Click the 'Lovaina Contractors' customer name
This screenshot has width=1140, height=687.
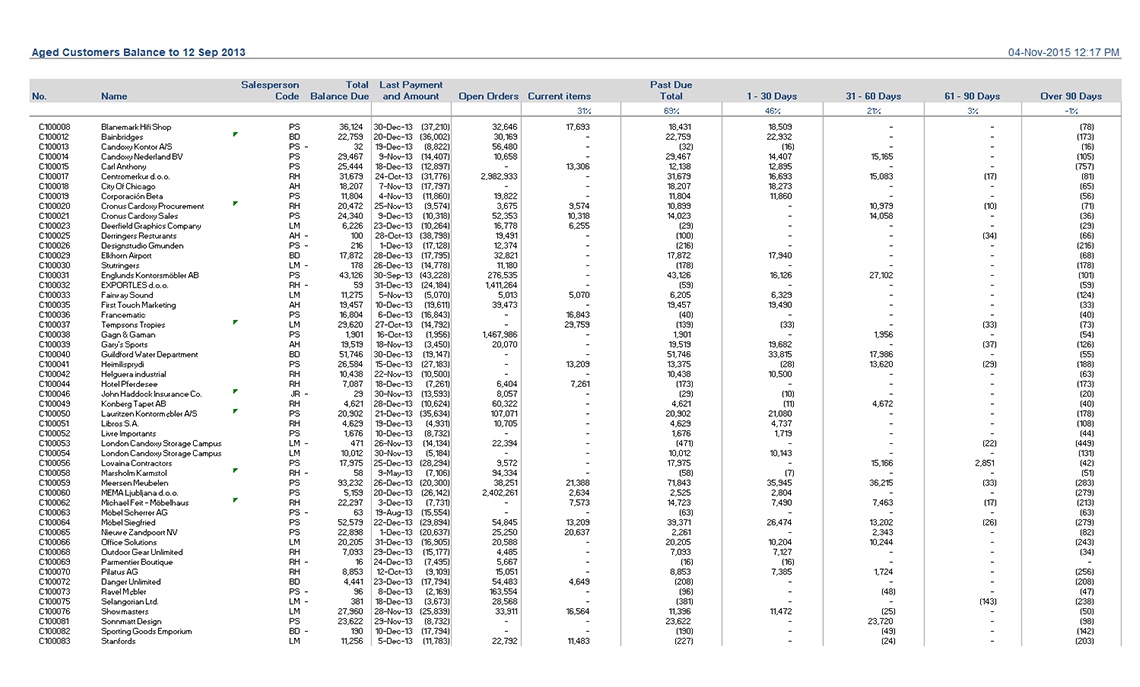pyautogui.click(x=136, y=463)
